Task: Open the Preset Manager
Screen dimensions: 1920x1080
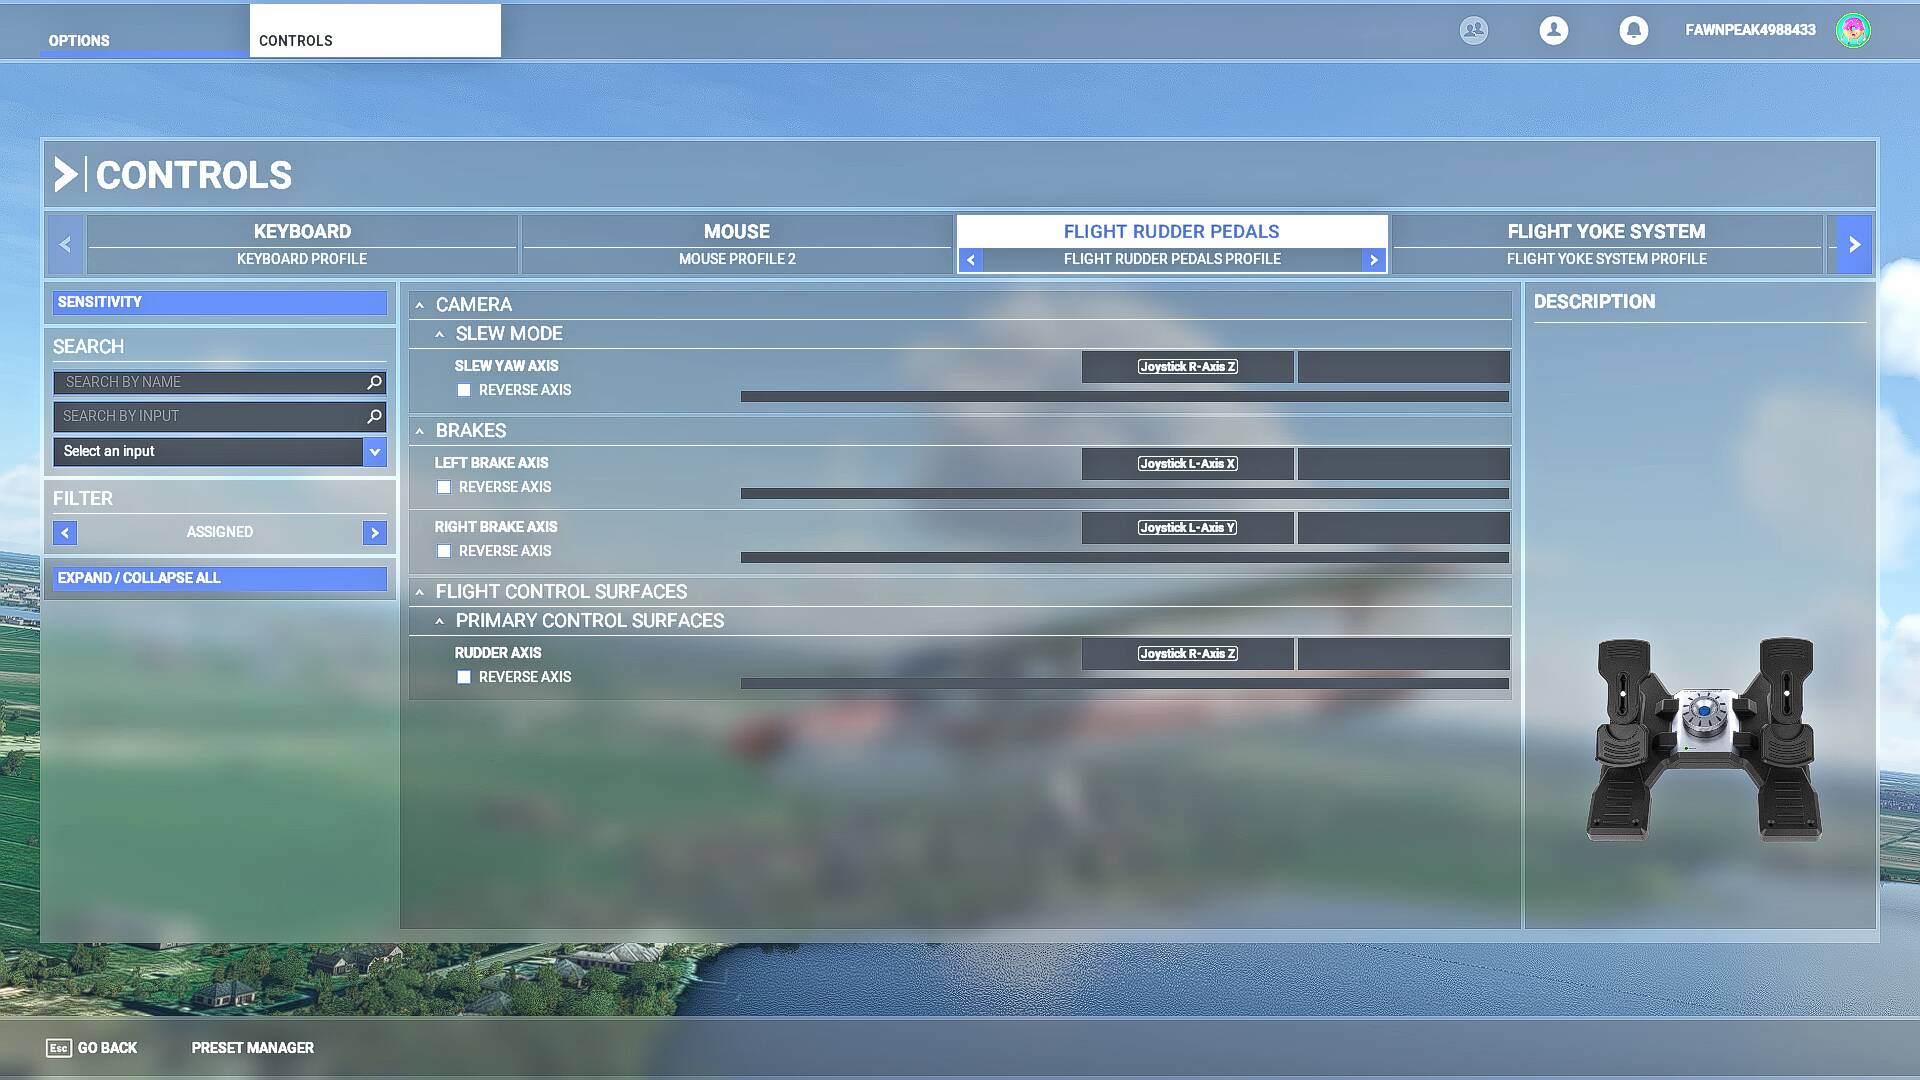Action: pos(252,1048)
